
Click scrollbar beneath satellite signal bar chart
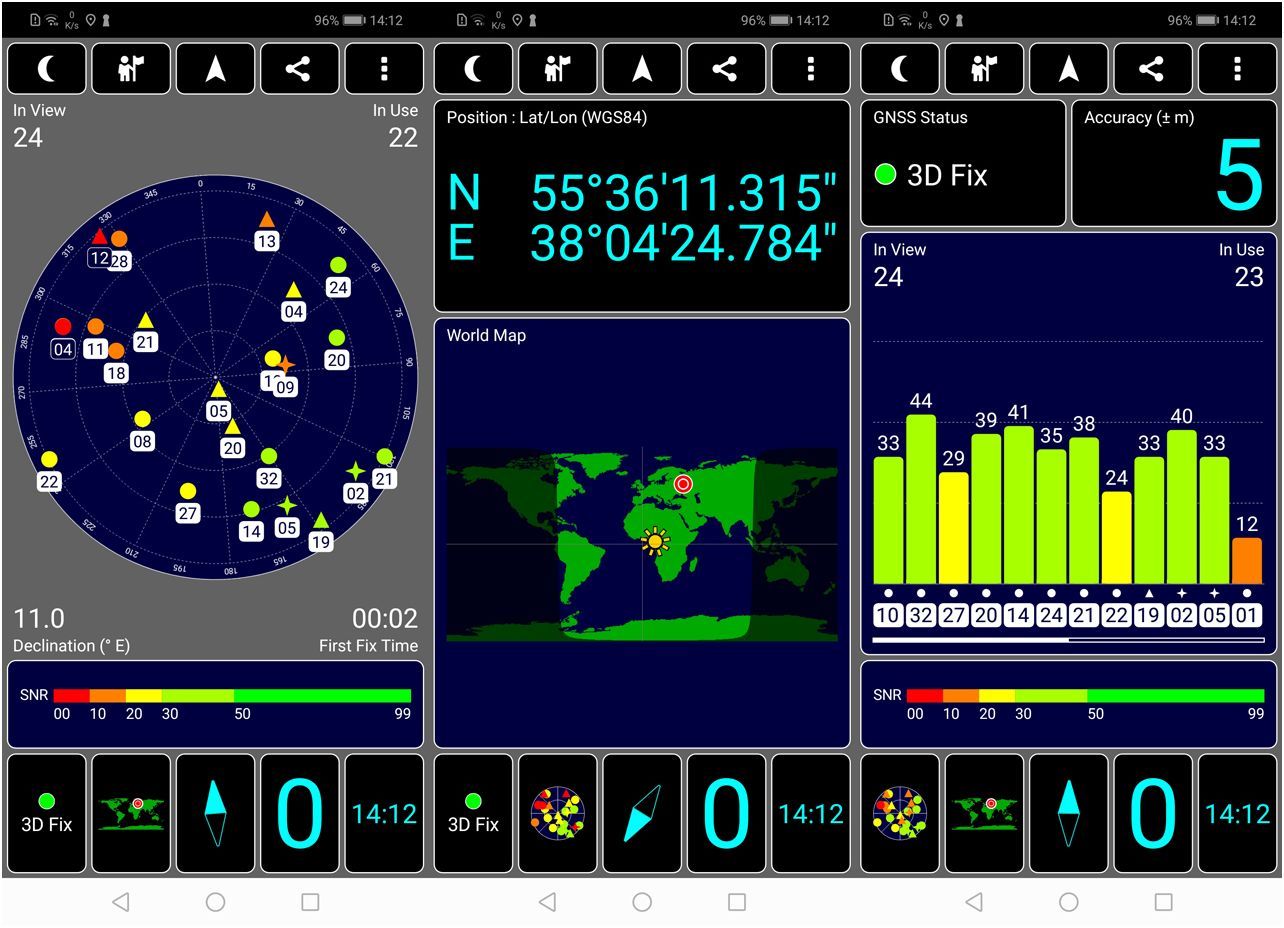tap(1067, 639)
